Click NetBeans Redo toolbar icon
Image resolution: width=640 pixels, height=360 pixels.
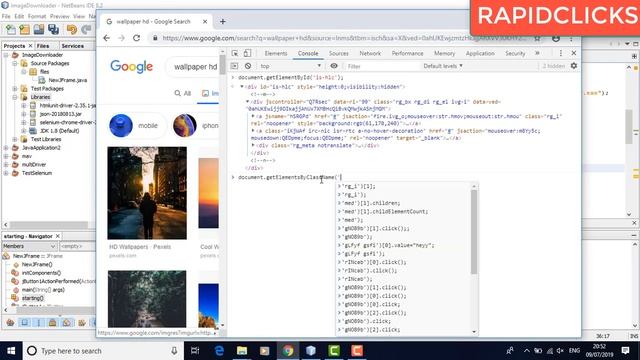point(86,29)
